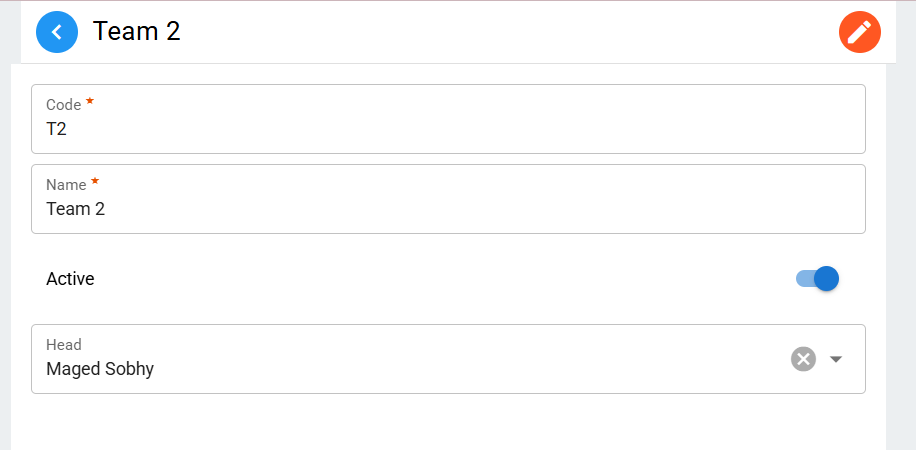Expand the Head dropdown arrow
The height and width of the screenshot is (450, 916).
836,359
